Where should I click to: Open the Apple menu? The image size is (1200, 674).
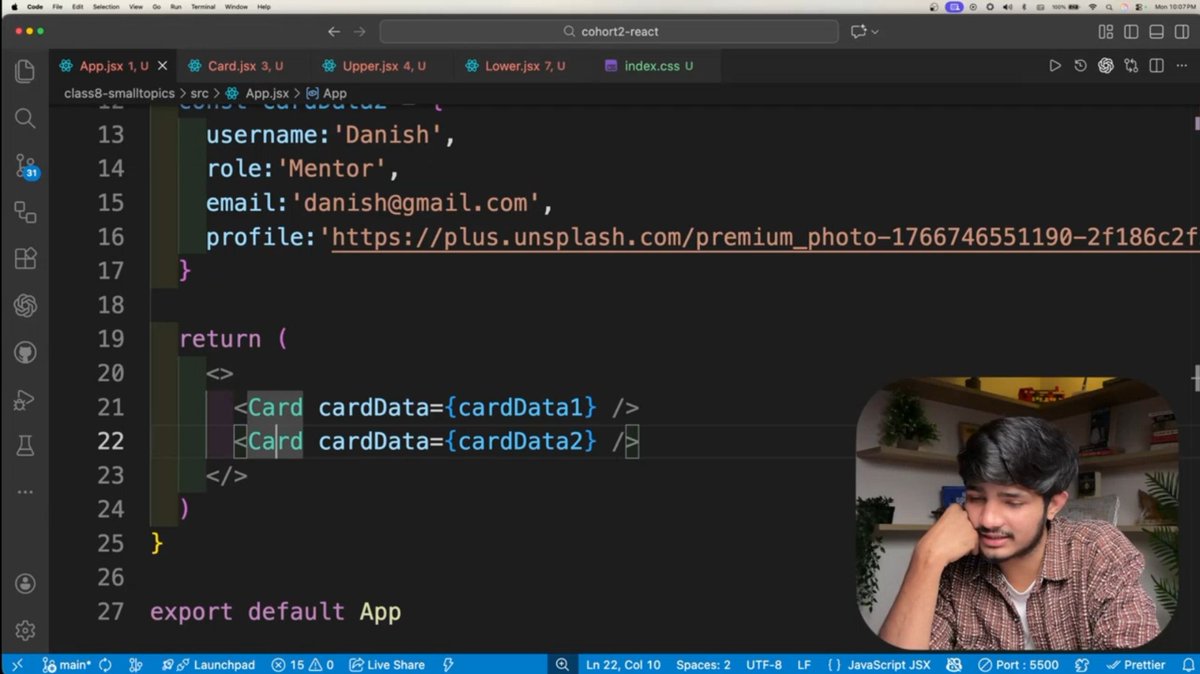point(13,7)
